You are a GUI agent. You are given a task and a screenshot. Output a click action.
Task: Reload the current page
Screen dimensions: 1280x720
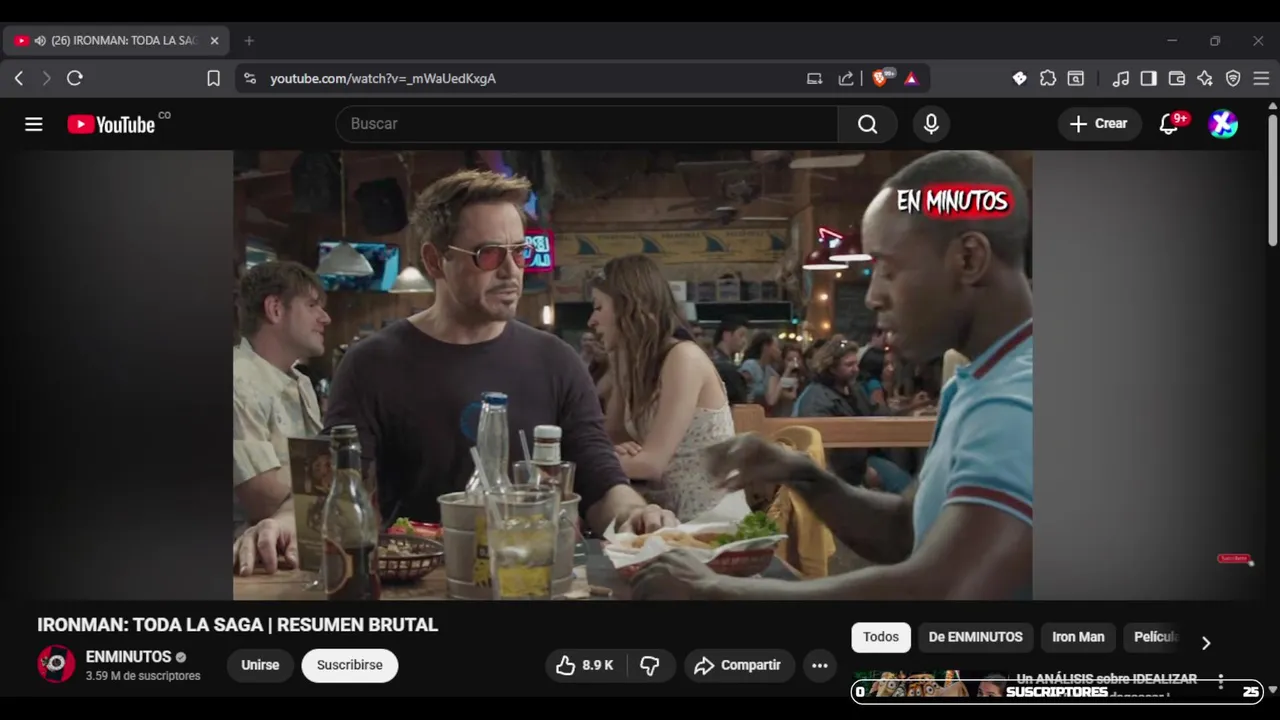pyautogui.click(x=74, y=78)
